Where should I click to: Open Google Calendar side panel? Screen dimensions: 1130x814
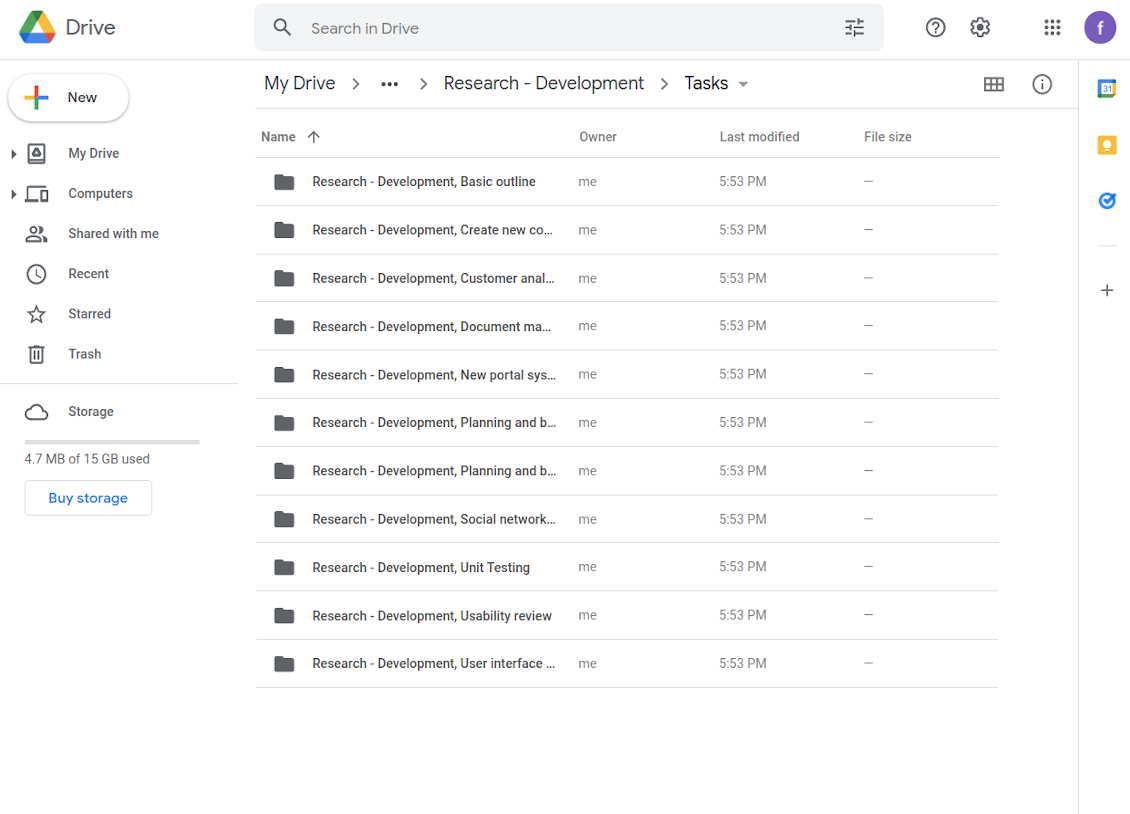tap(1107, 89)
